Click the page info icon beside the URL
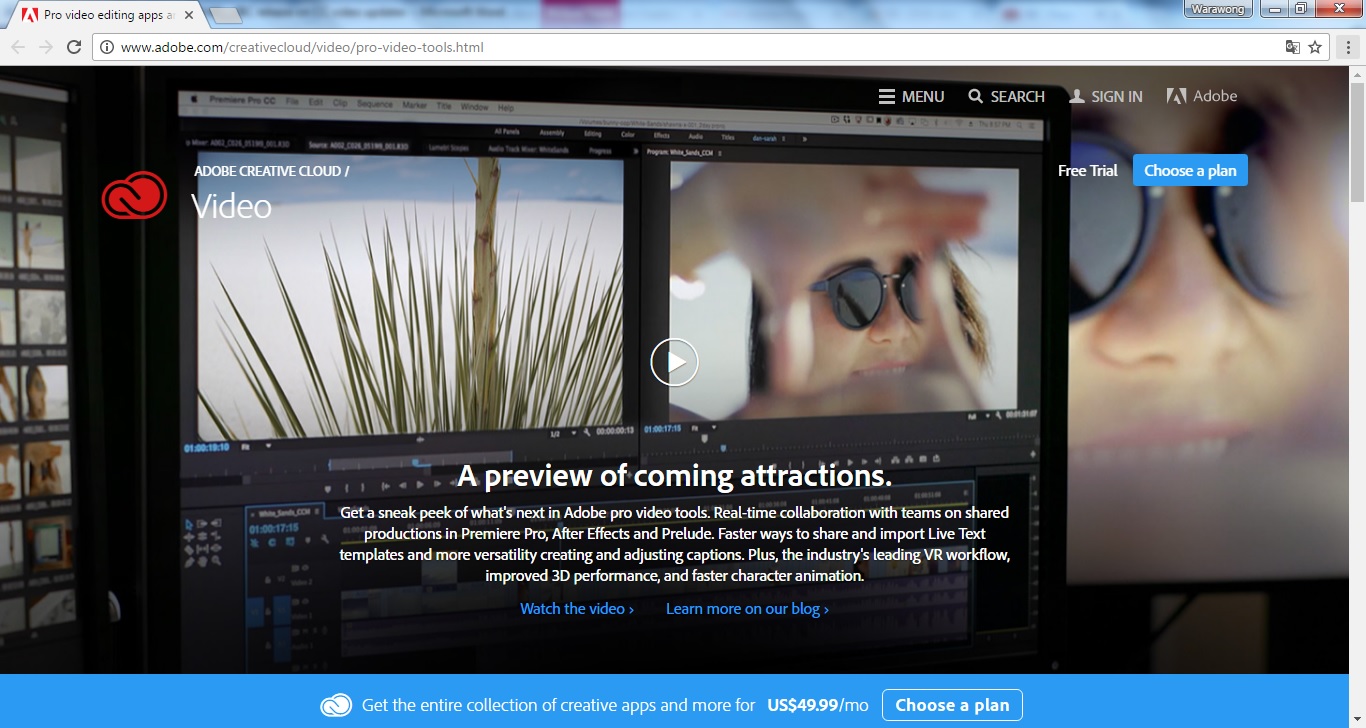1366x728 pixels. point(106,46)
